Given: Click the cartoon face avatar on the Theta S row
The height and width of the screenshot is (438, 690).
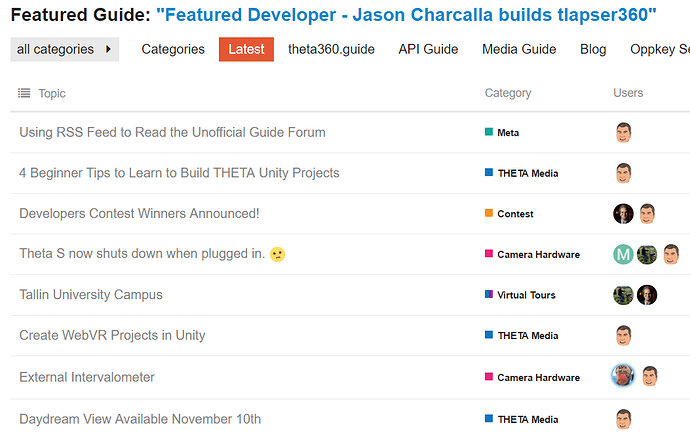Looking at the screenshot, I should [x=671, y=254].
